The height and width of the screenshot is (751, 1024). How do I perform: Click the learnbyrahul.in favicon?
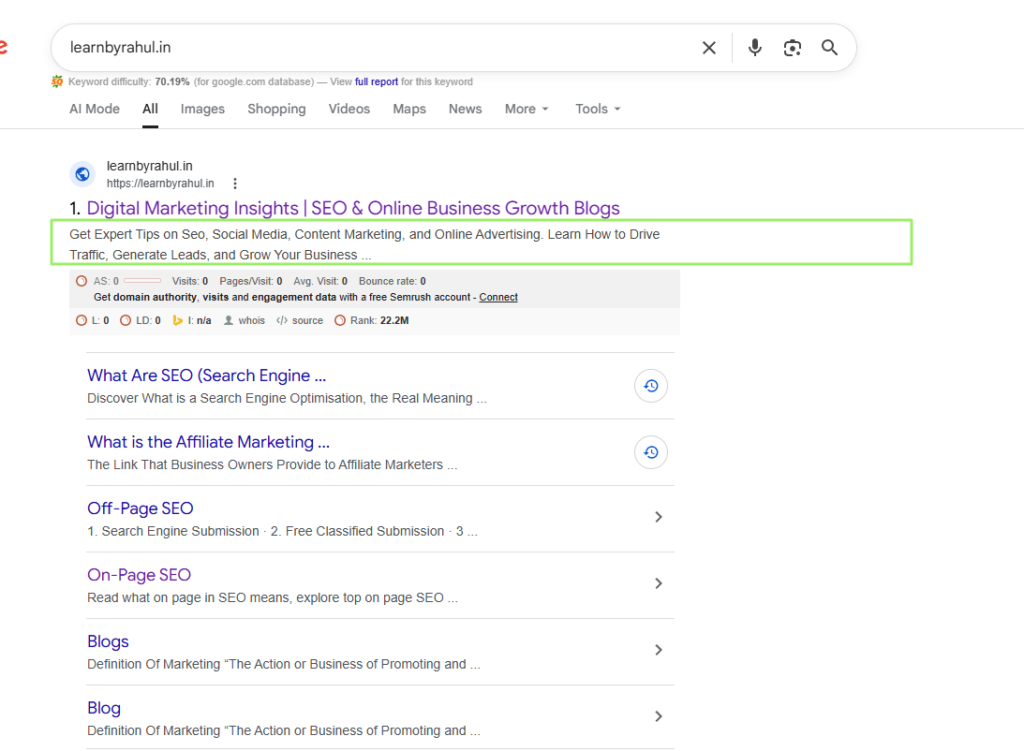82,173
